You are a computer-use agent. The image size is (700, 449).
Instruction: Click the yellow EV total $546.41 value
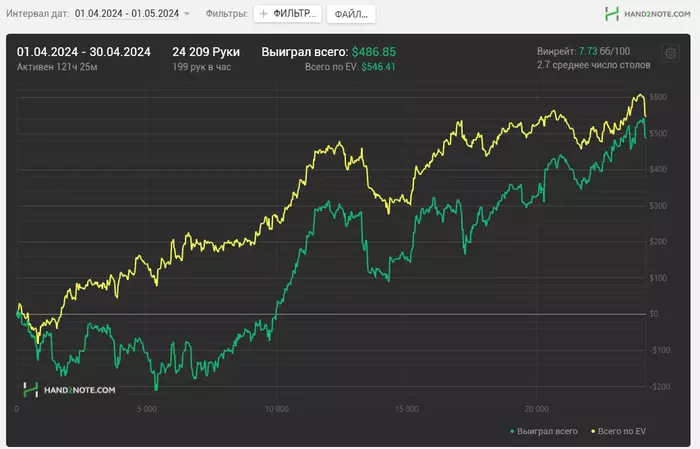(378, 67)
